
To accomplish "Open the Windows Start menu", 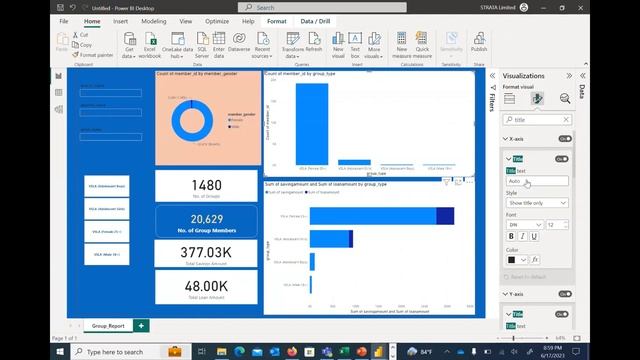I will [x=60, y=351].
